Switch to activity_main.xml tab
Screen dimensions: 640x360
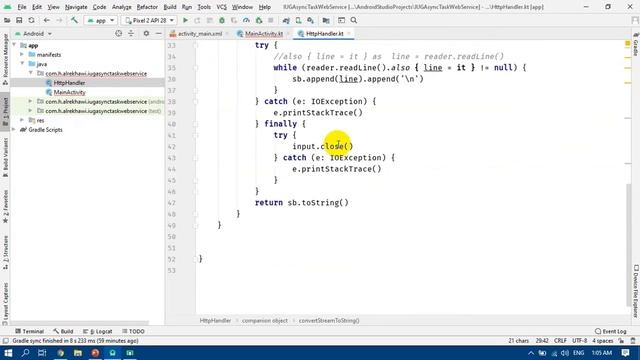coord(200,34)
